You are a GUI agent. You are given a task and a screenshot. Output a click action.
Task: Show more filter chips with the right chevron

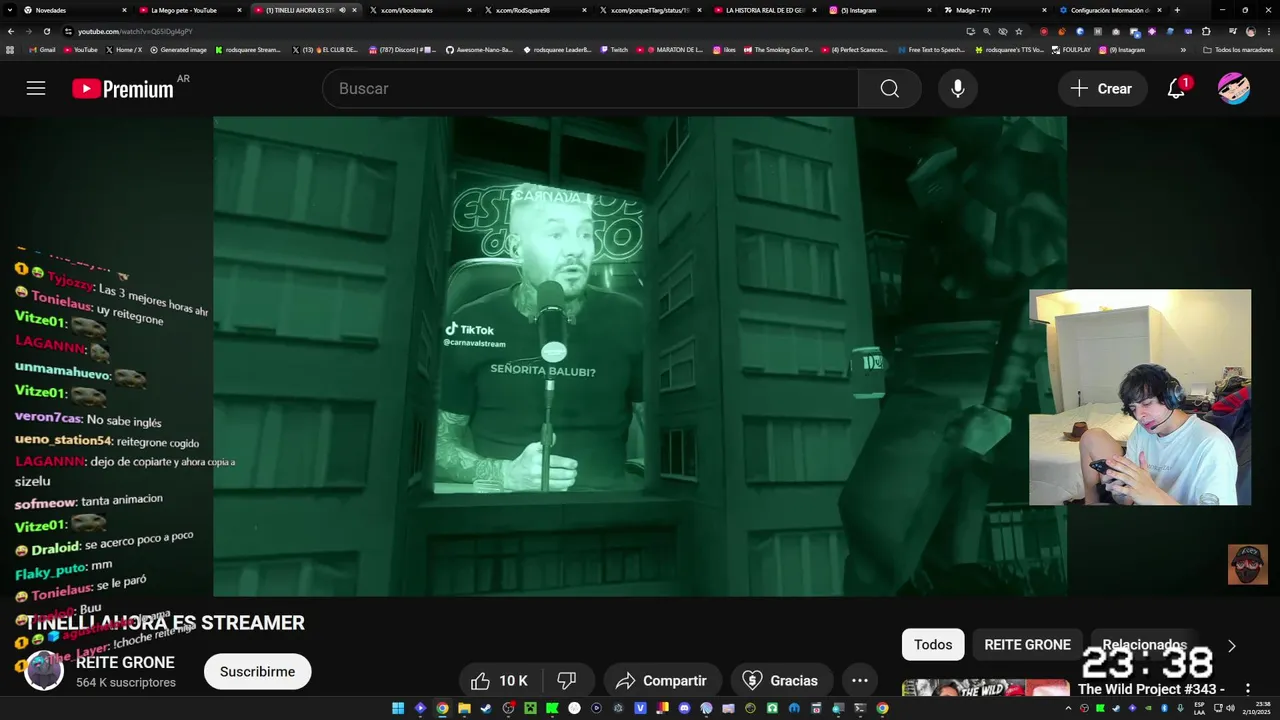click(1232, 645)
